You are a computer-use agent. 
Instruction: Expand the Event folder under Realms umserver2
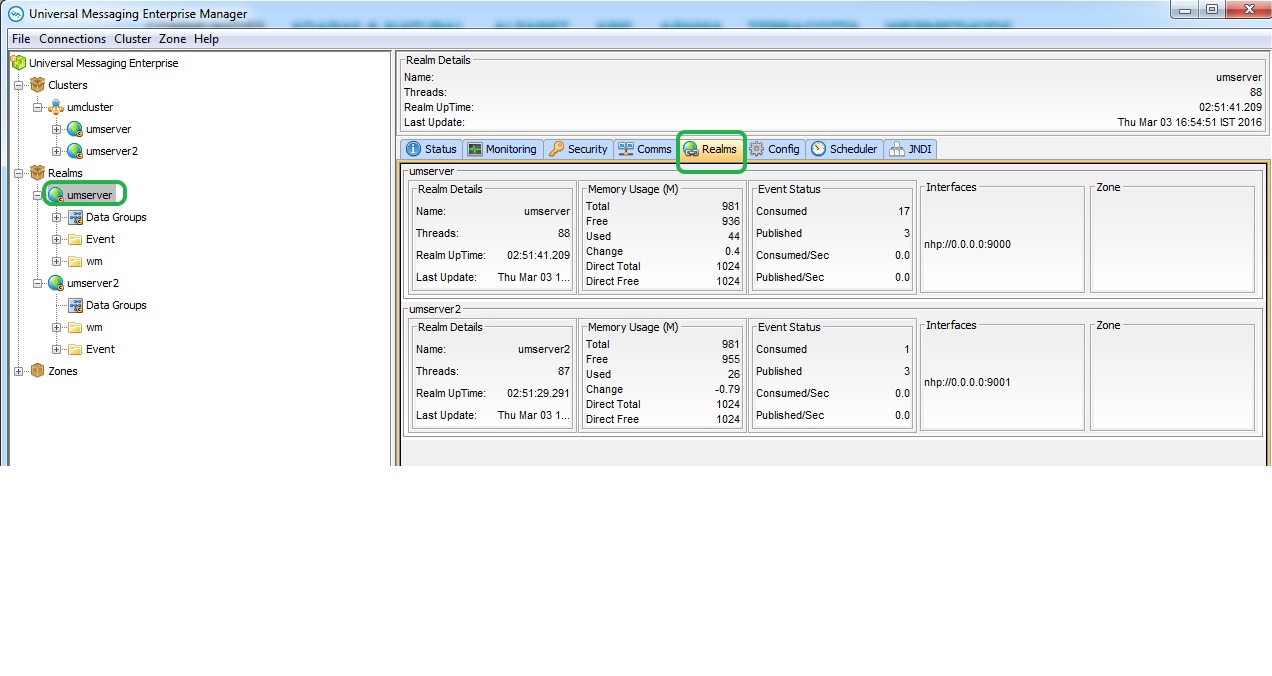coord(57,349)
